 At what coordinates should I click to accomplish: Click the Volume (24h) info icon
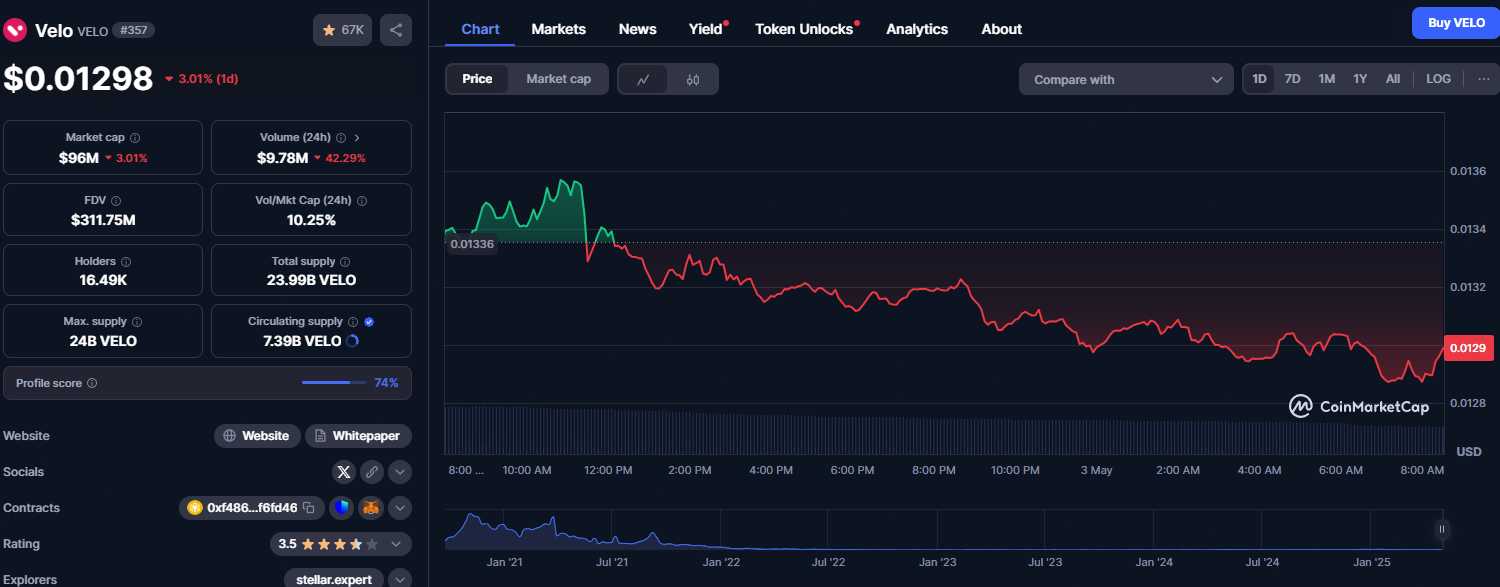[x=341, y=138]
